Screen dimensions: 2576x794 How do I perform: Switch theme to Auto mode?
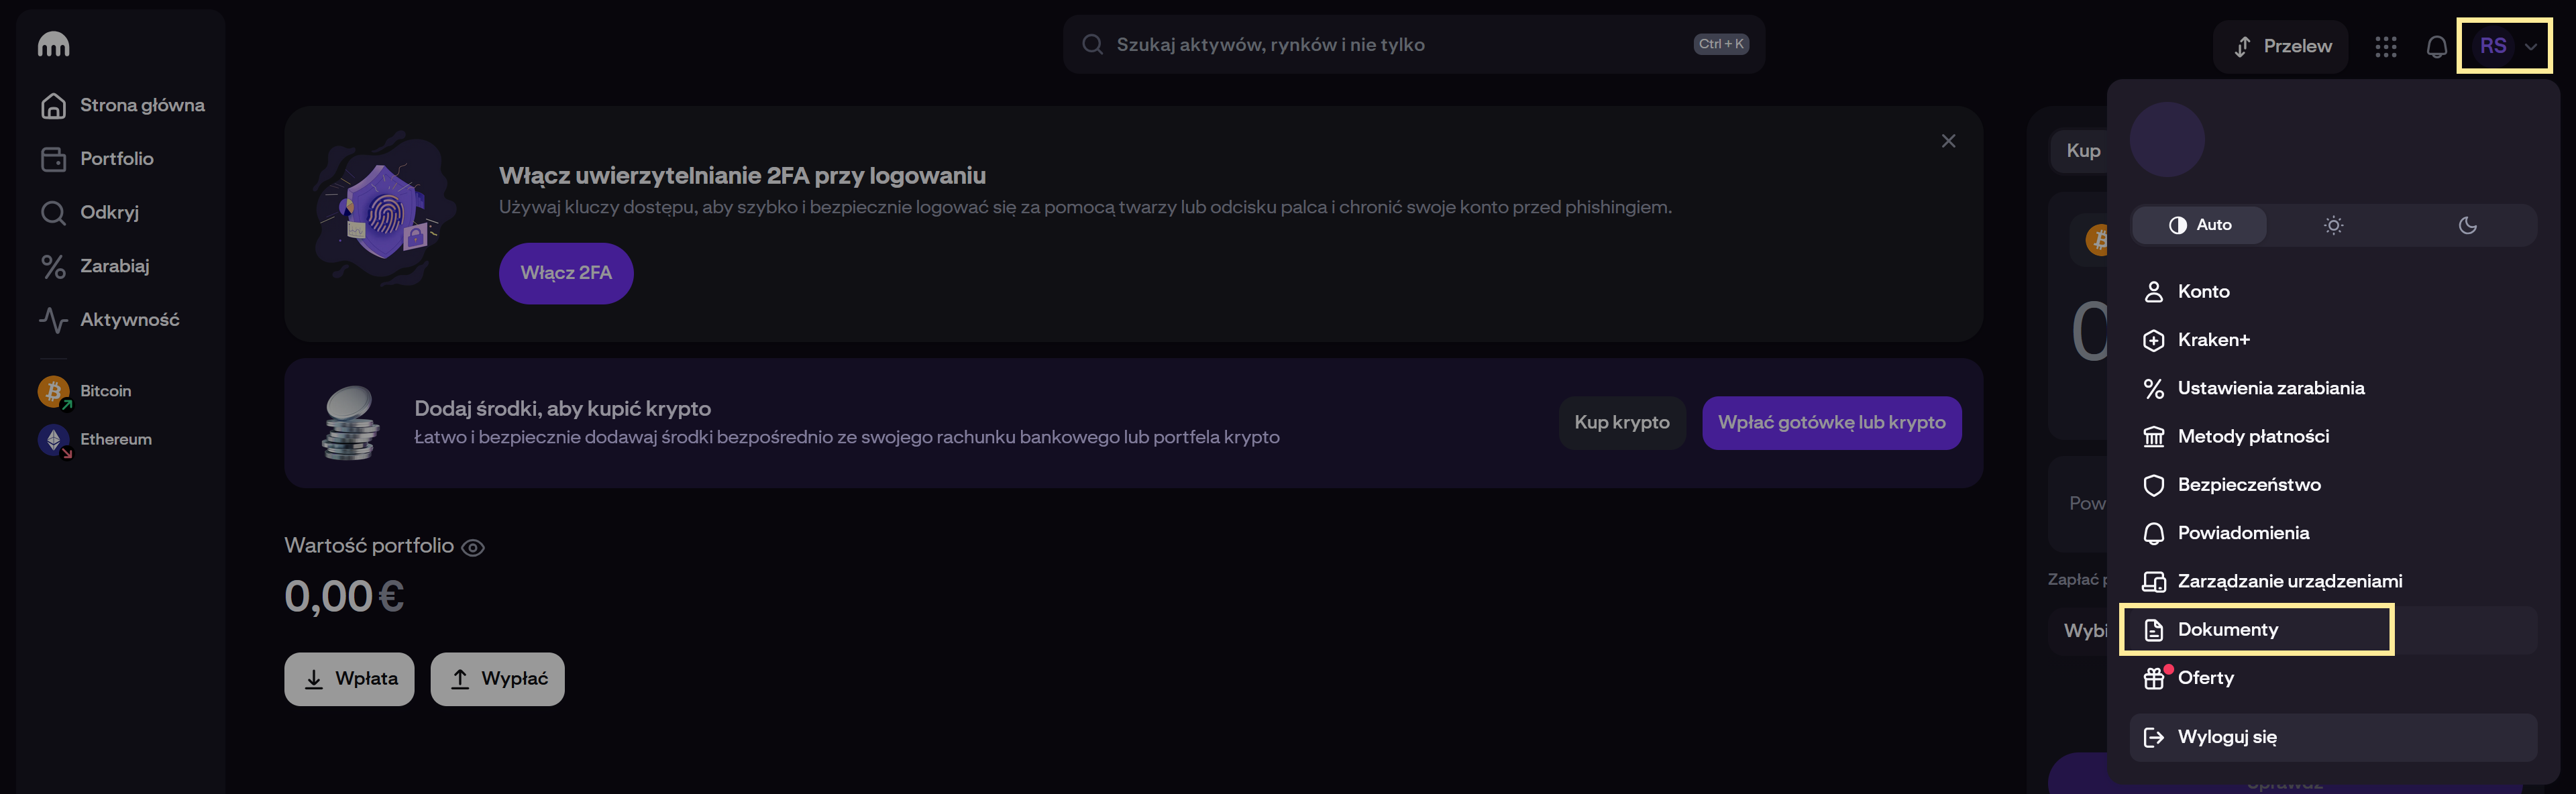coord(2199,225)
